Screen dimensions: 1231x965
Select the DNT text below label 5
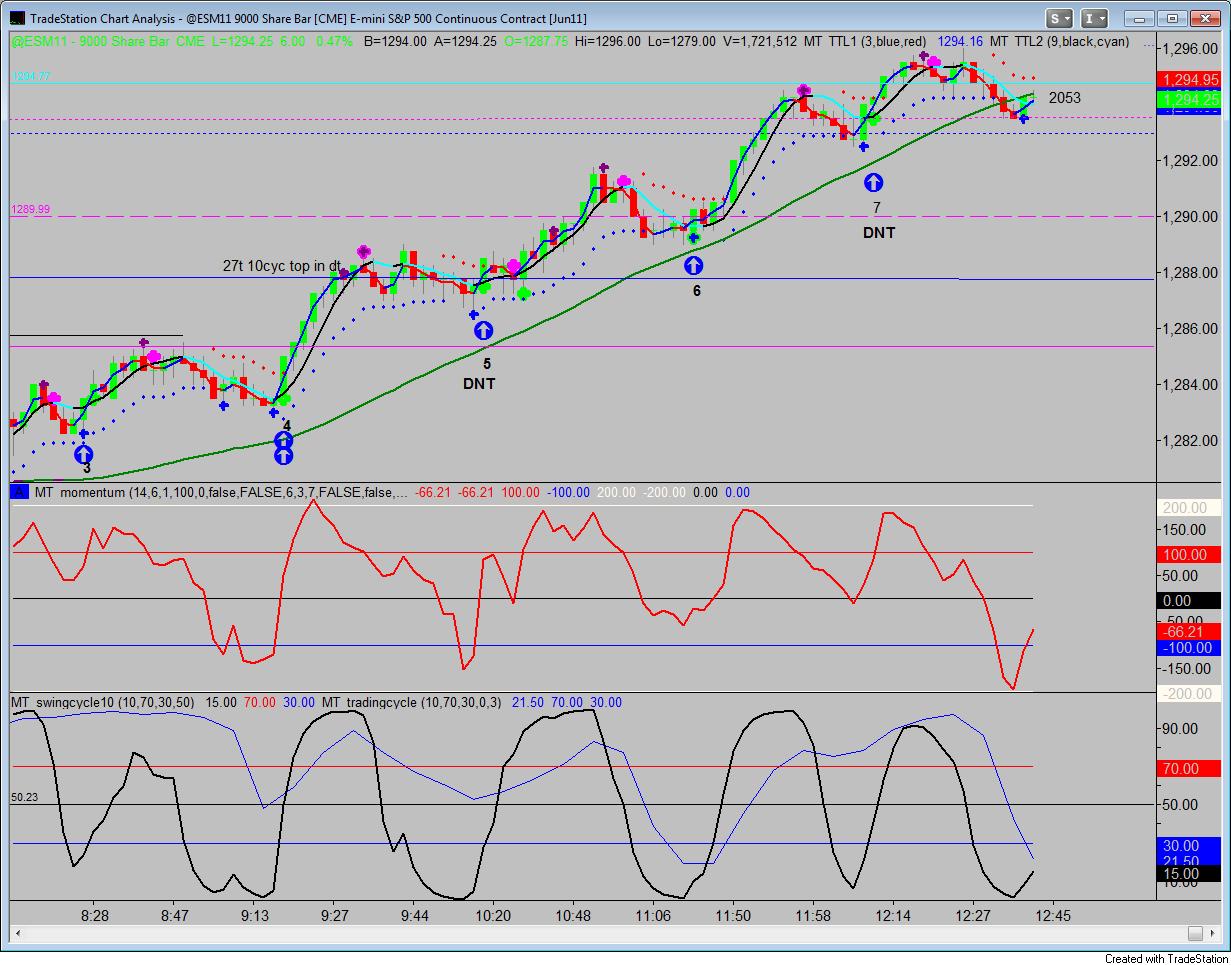coord(479,383)
